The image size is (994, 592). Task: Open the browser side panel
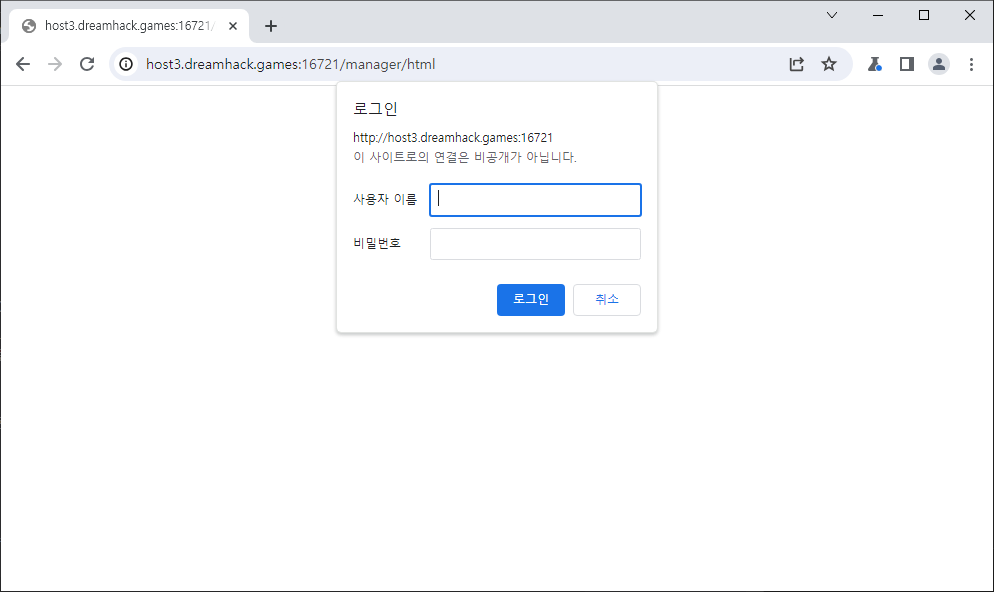coord(907,64)
